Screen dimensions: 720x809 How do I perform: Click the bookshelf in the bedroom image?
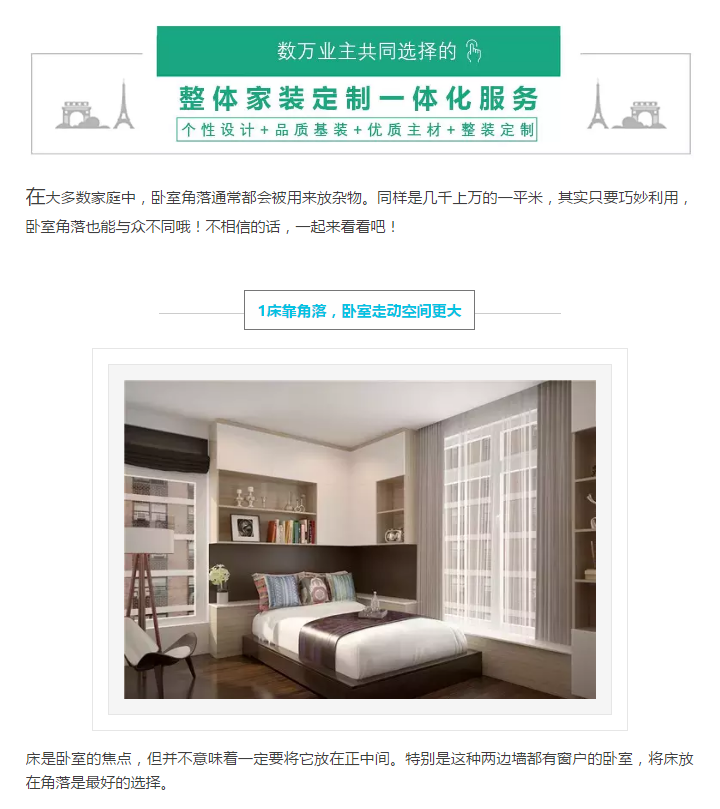267,507
